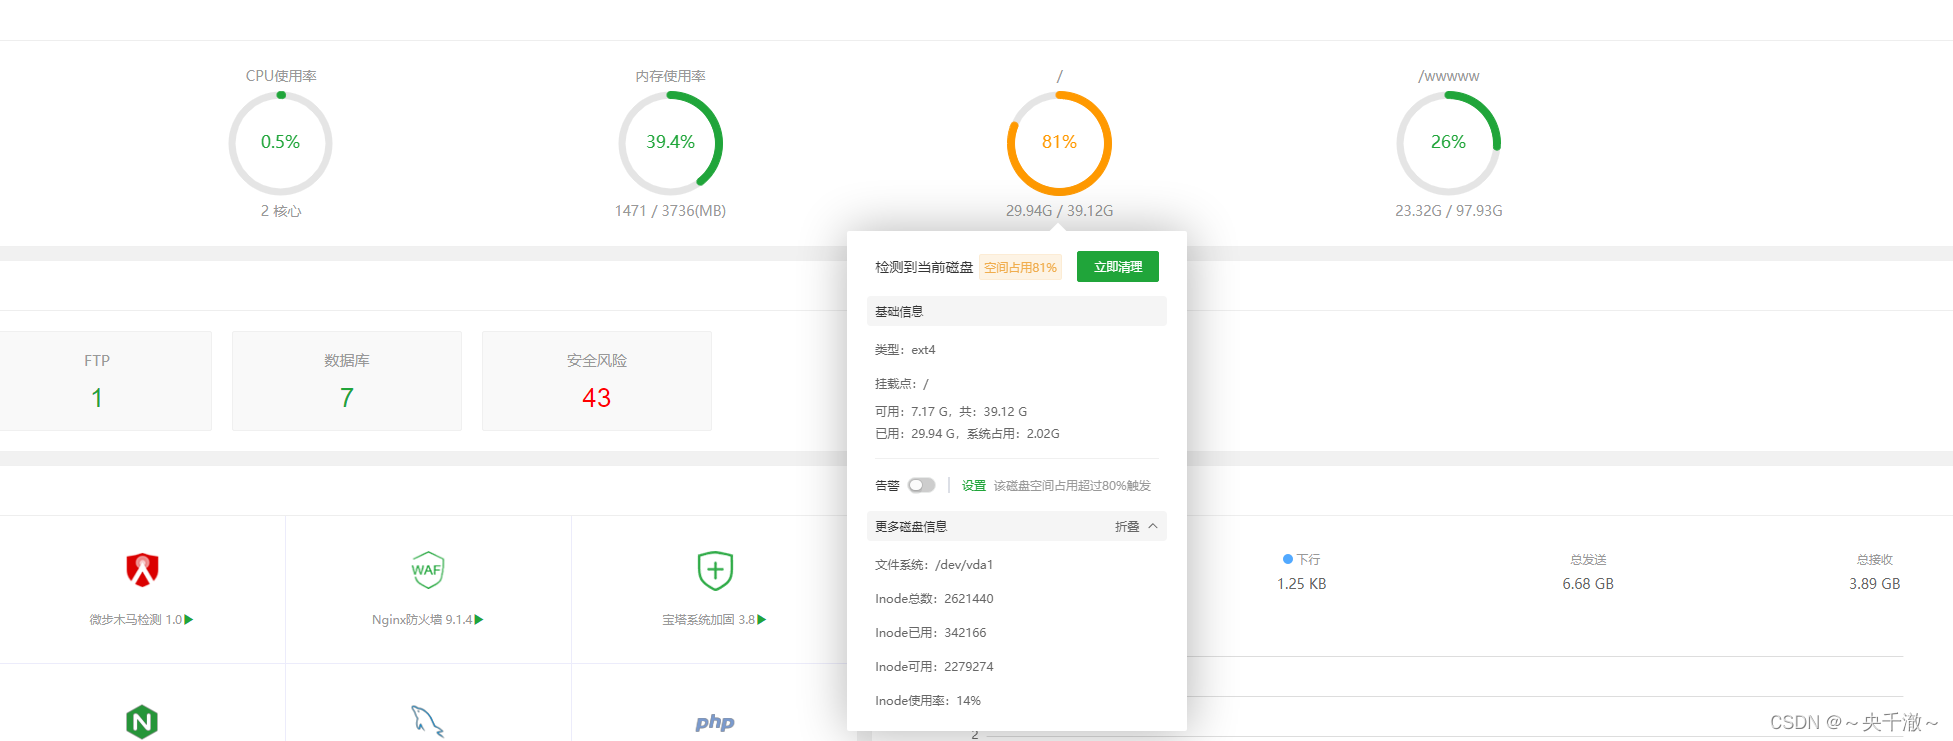Click the 23.32G / 97.93G disk text

[1448, 211]
